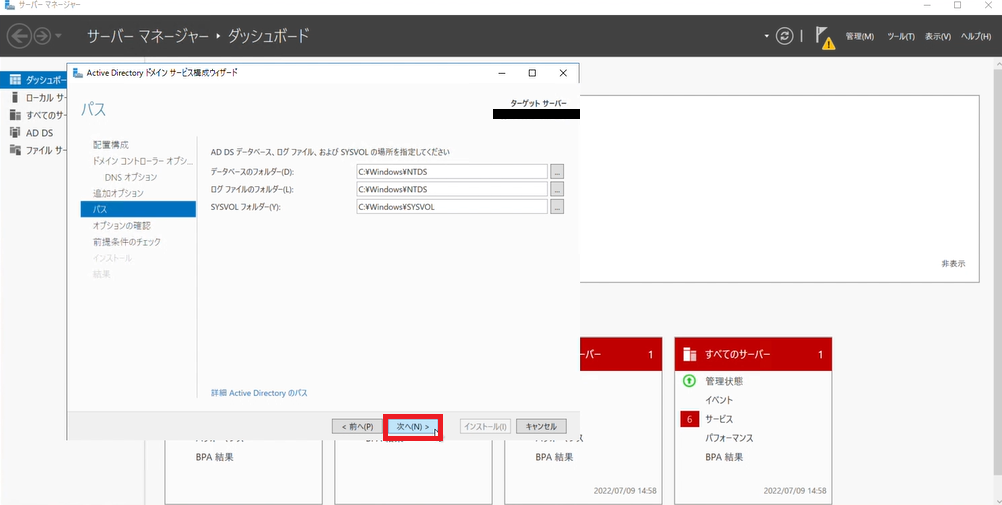1002x505 pixels.
Task: Open the ツール(T) menu
Action: [900, 36]
